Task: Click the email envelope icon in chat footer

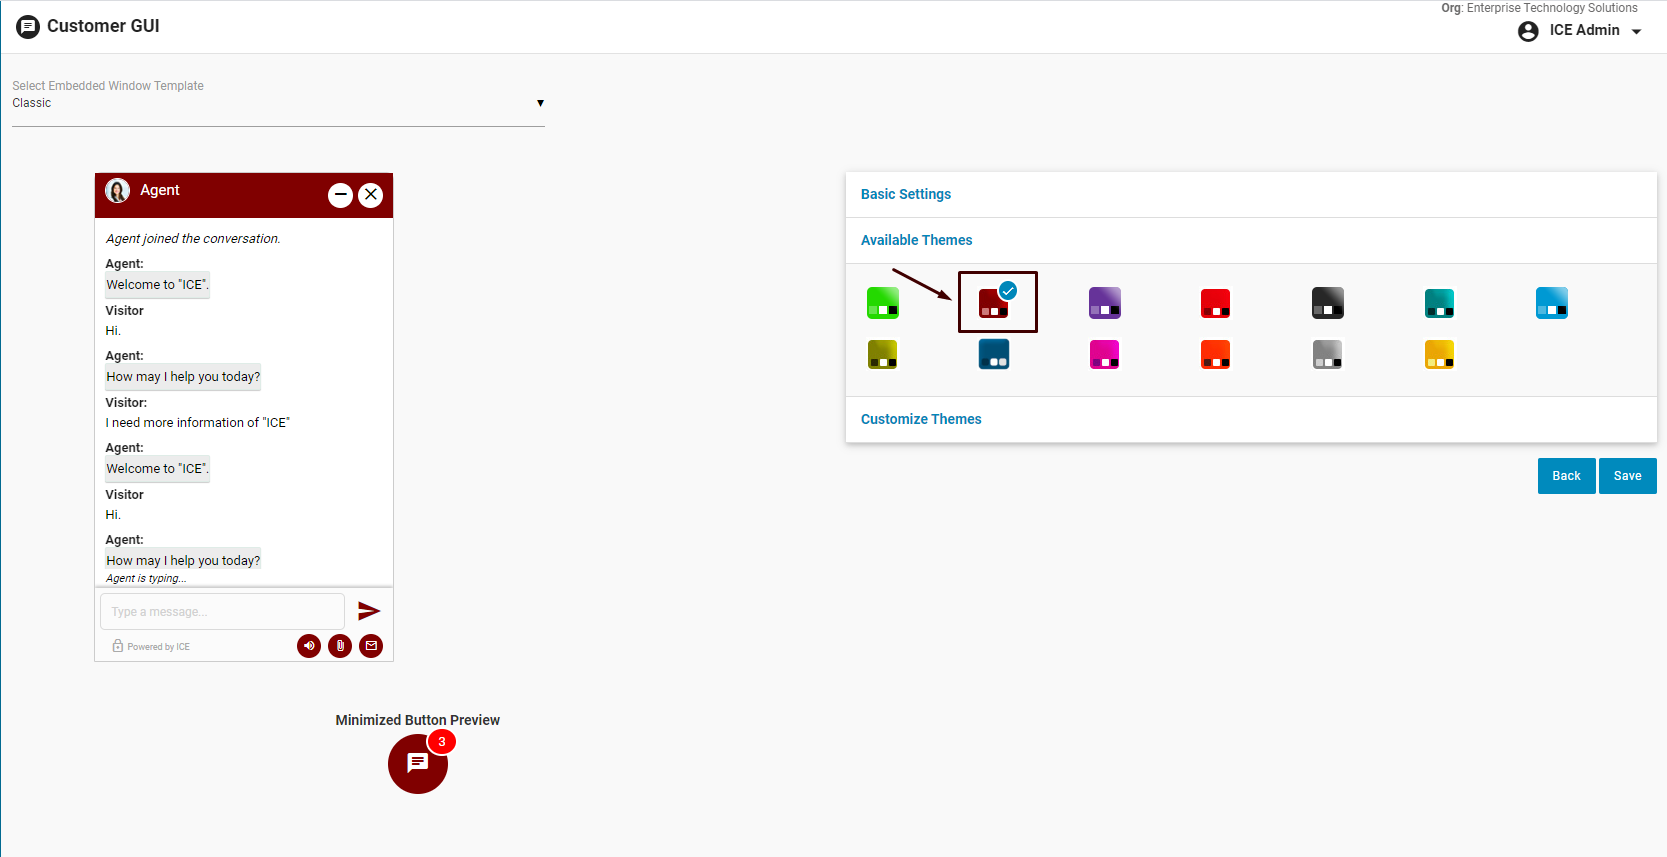Action: coord(371,646)
